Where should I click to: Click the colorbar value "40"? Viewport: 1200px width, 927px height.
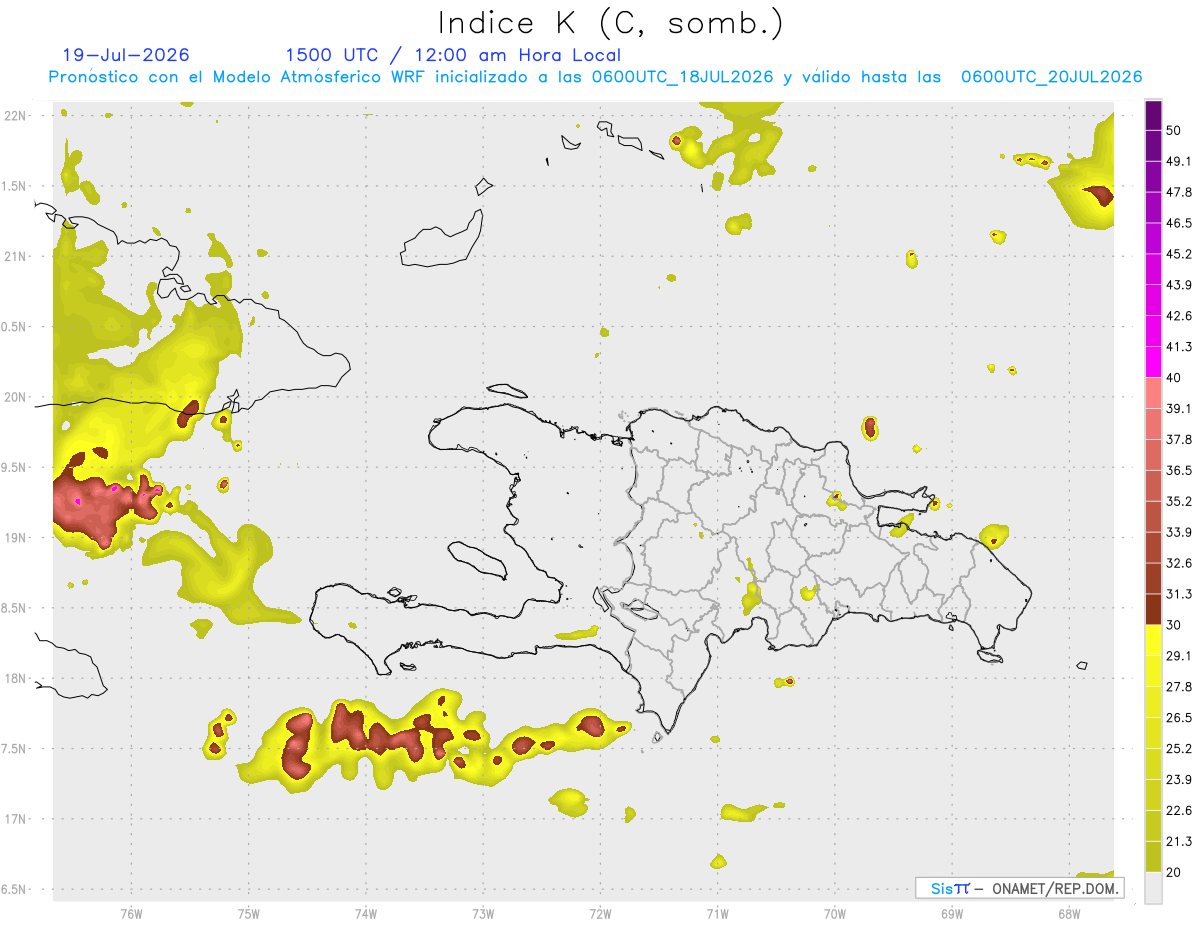click(1174, 378)
